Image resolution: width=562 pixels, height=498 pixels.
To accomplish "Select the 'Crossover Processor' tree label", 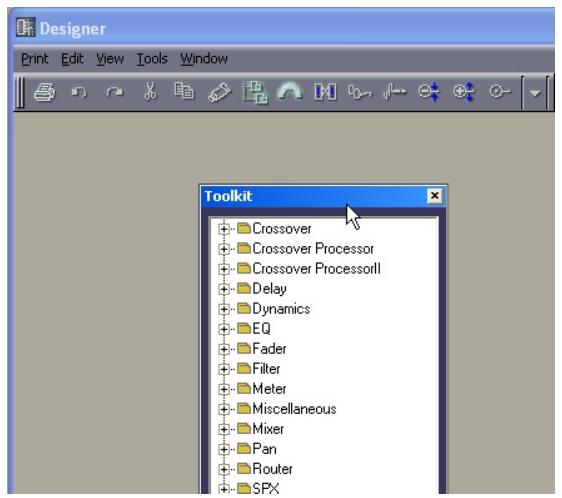I will click(x=313, y=249).
